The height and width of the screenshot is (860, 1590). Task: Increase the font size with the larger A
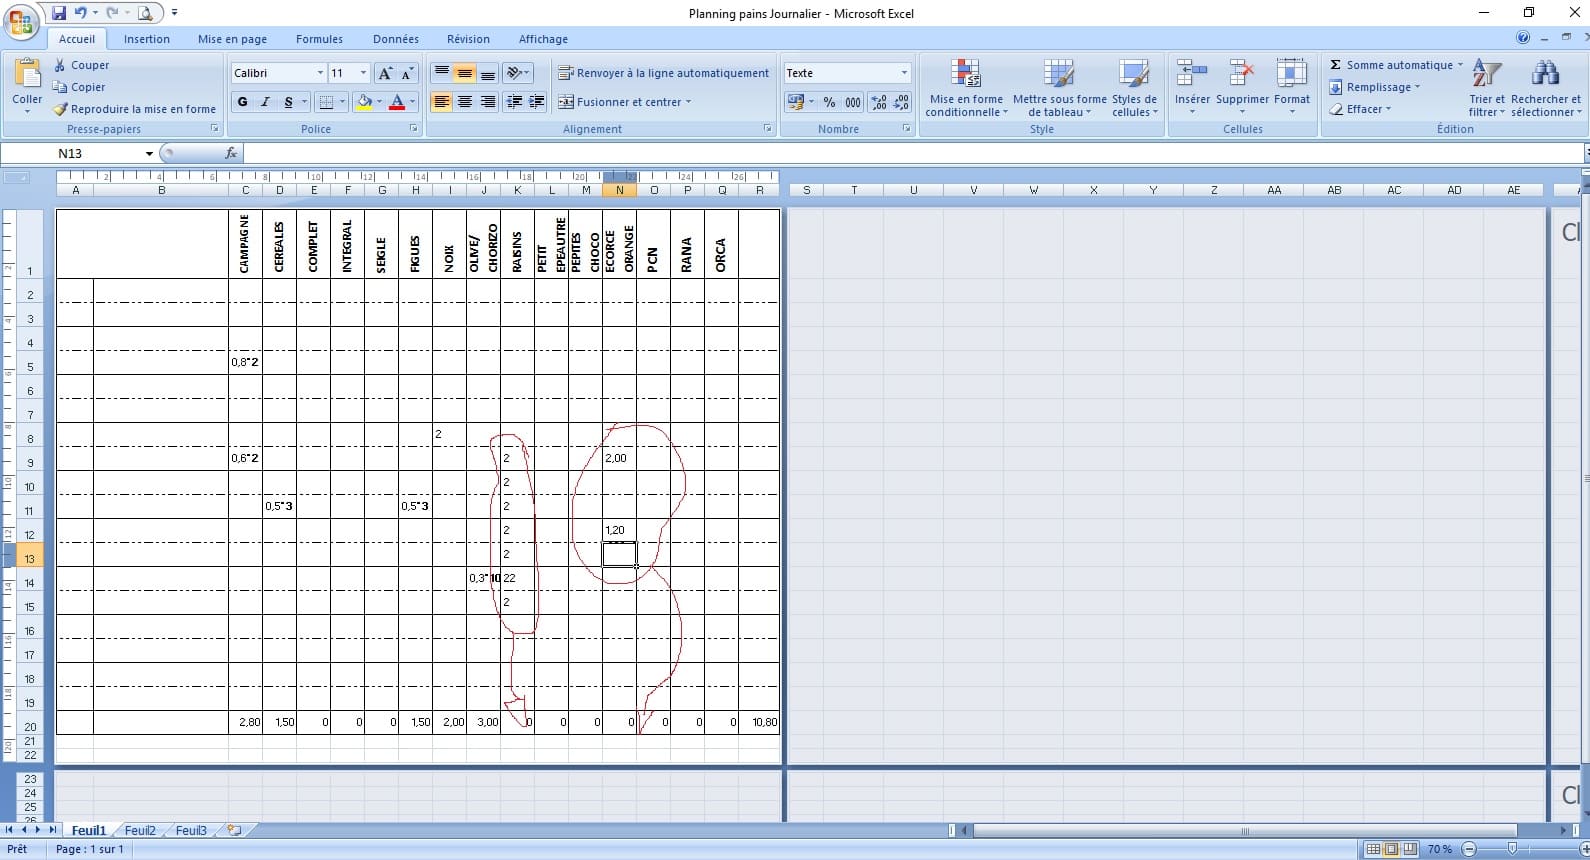385,73
